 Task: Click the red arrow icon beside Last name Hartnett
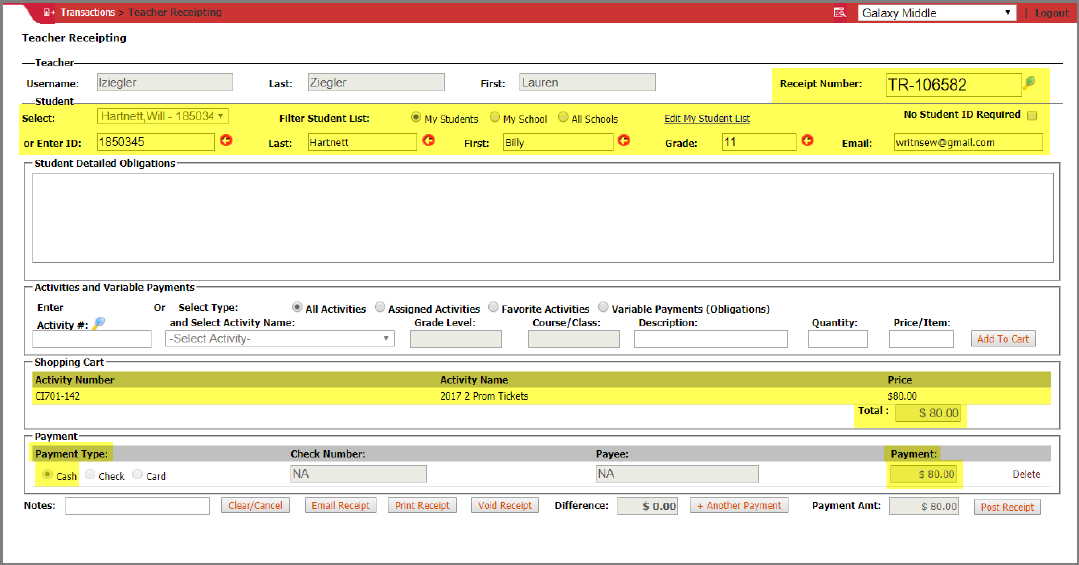428,140
